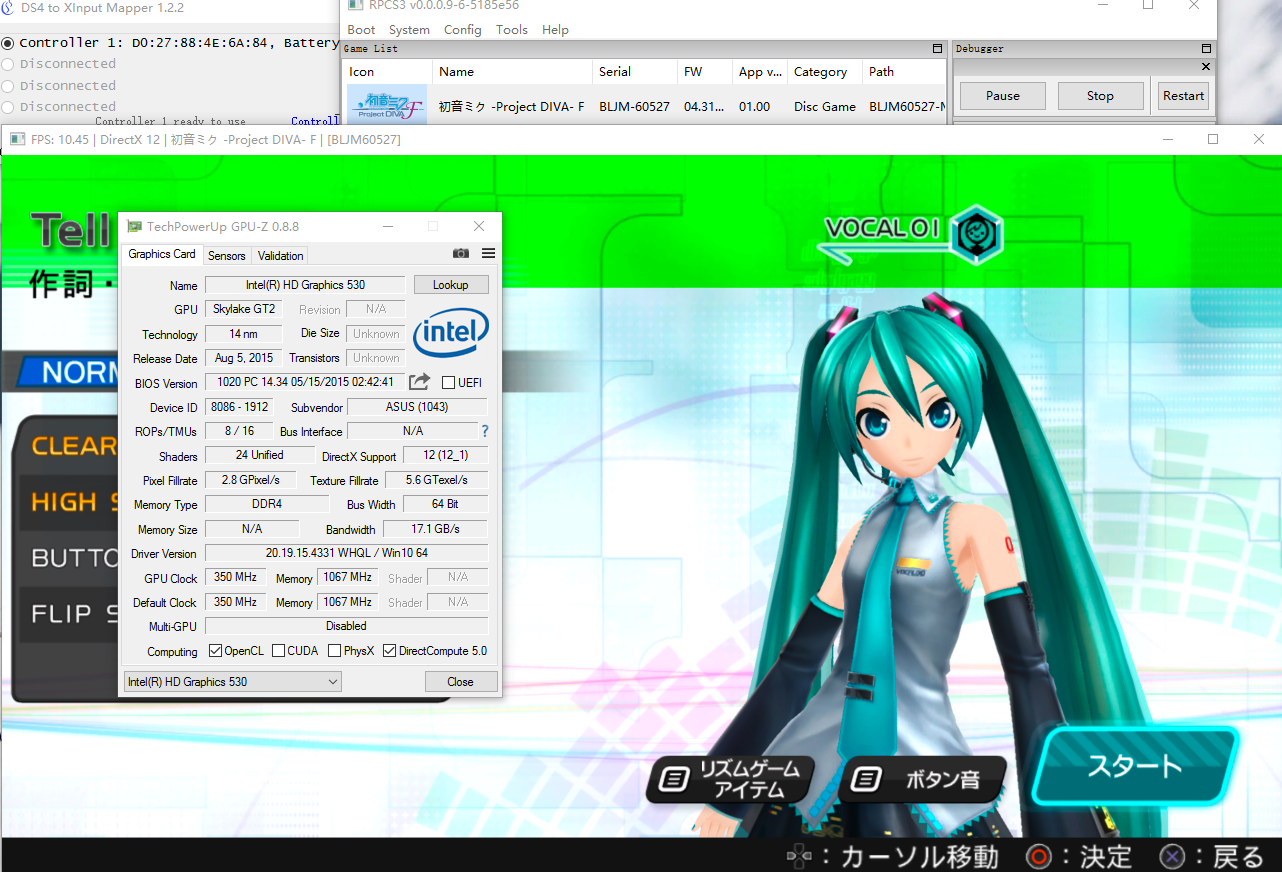Click the Driver Version field
Image resolution: width=1282 pixels, height=872 pixels.
coord(347,553)
